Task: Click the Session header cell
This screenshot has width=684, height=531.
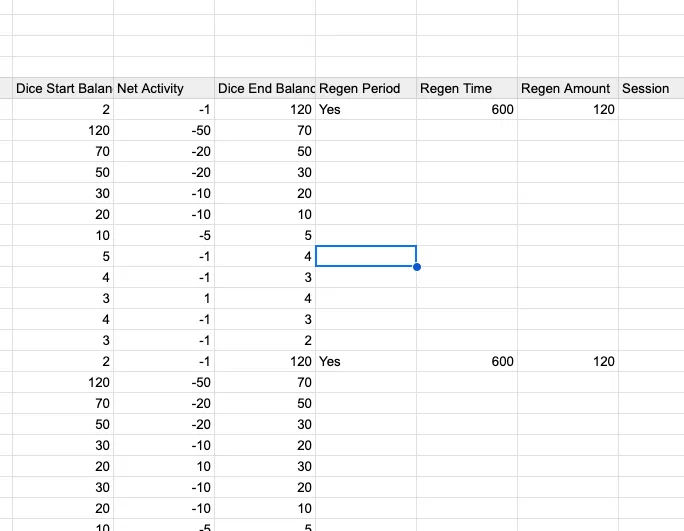Action: (650, 88)
